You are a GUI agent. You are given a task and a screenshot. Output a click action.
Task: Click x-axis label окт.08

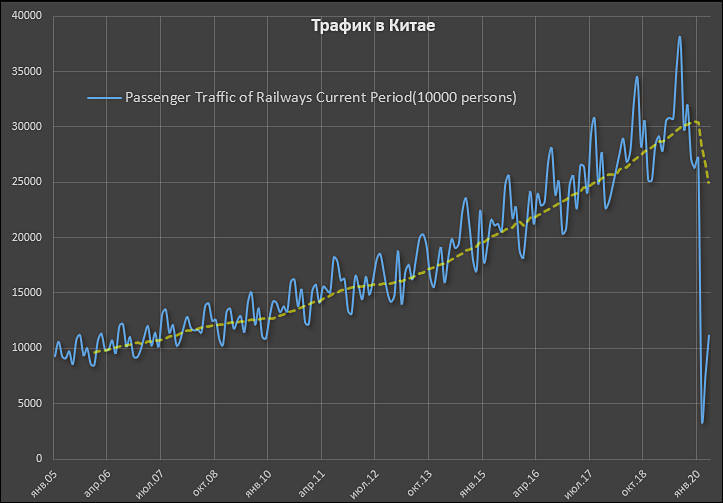tap(205, 483)
